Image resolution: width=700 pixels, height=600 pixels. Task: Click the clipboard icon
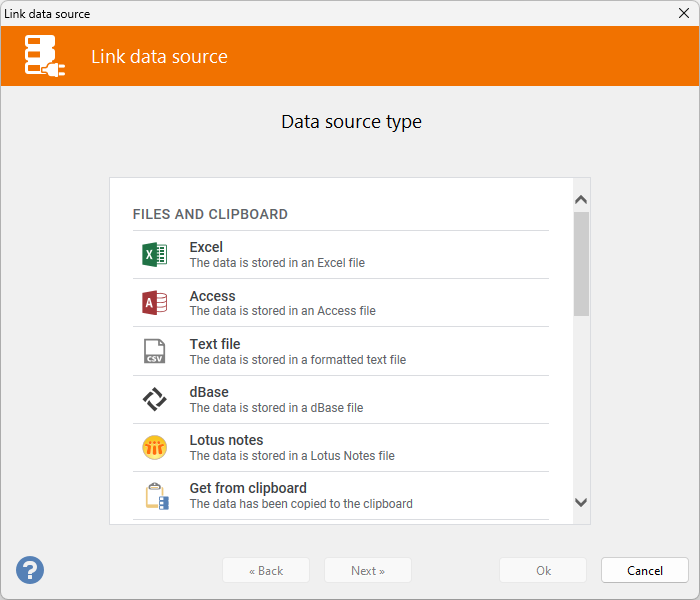point(156,496)
